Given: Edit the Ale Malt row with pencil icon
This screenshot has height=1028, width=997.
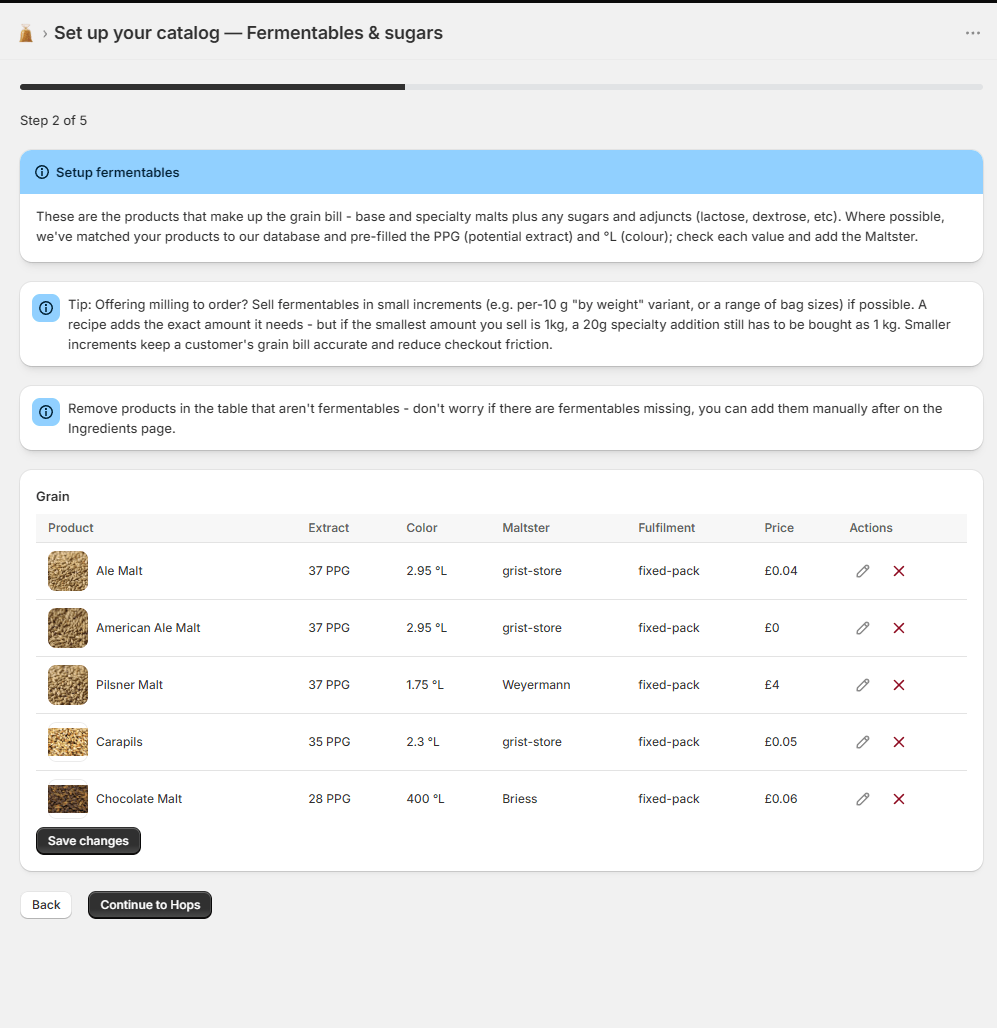Looking at the screenshot, I should click(863, 571).
